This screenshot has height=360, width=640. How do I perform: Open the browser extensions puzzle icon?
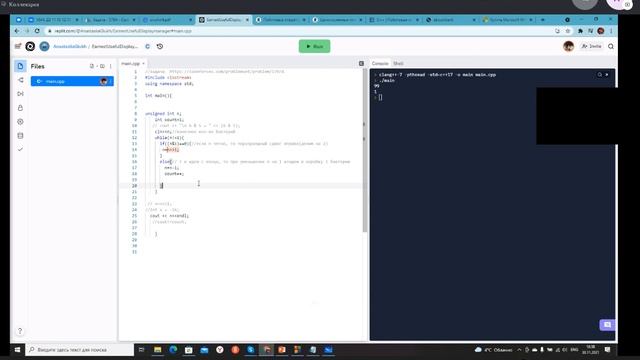[580, 31]
